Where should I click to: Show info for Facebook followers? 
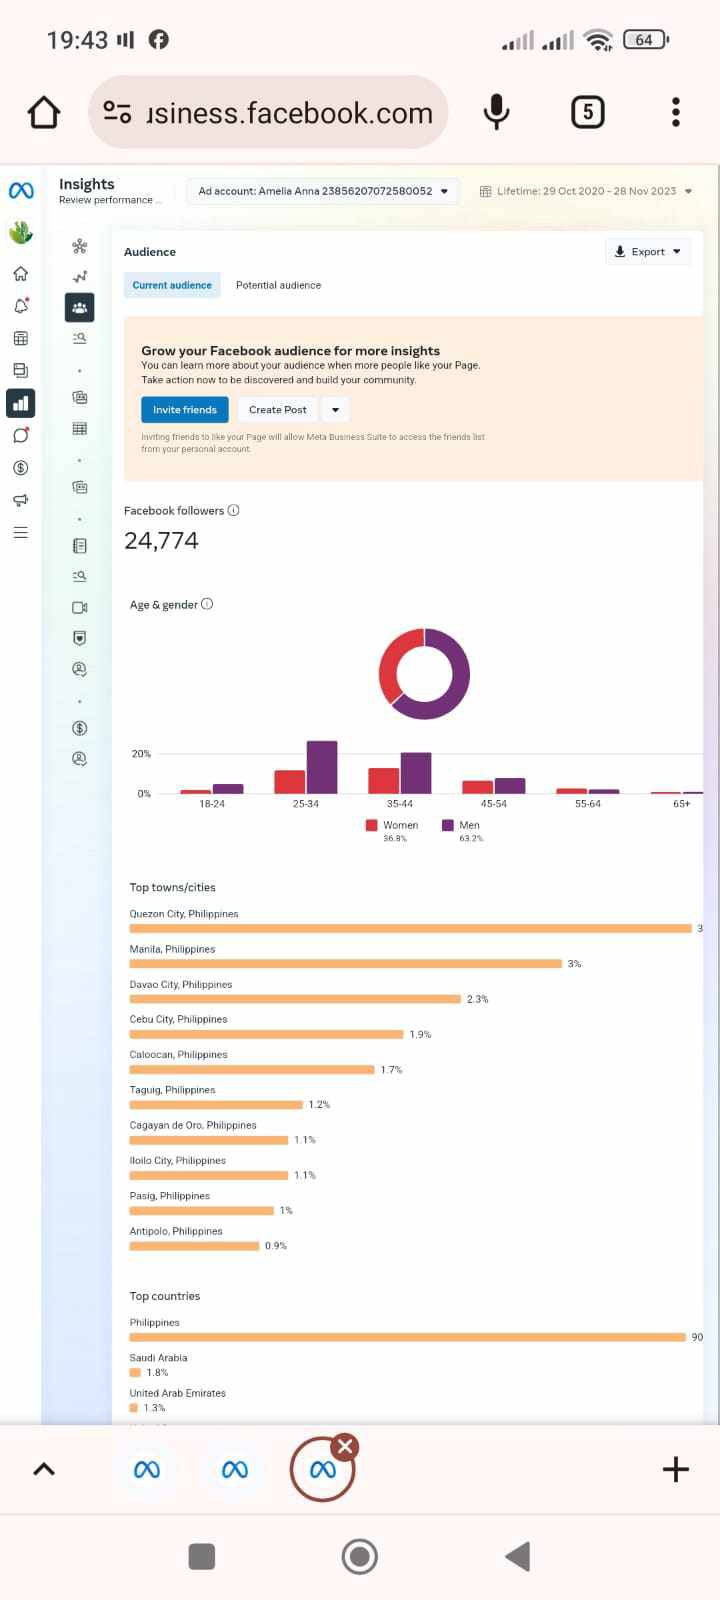click(x=234, y=510)
